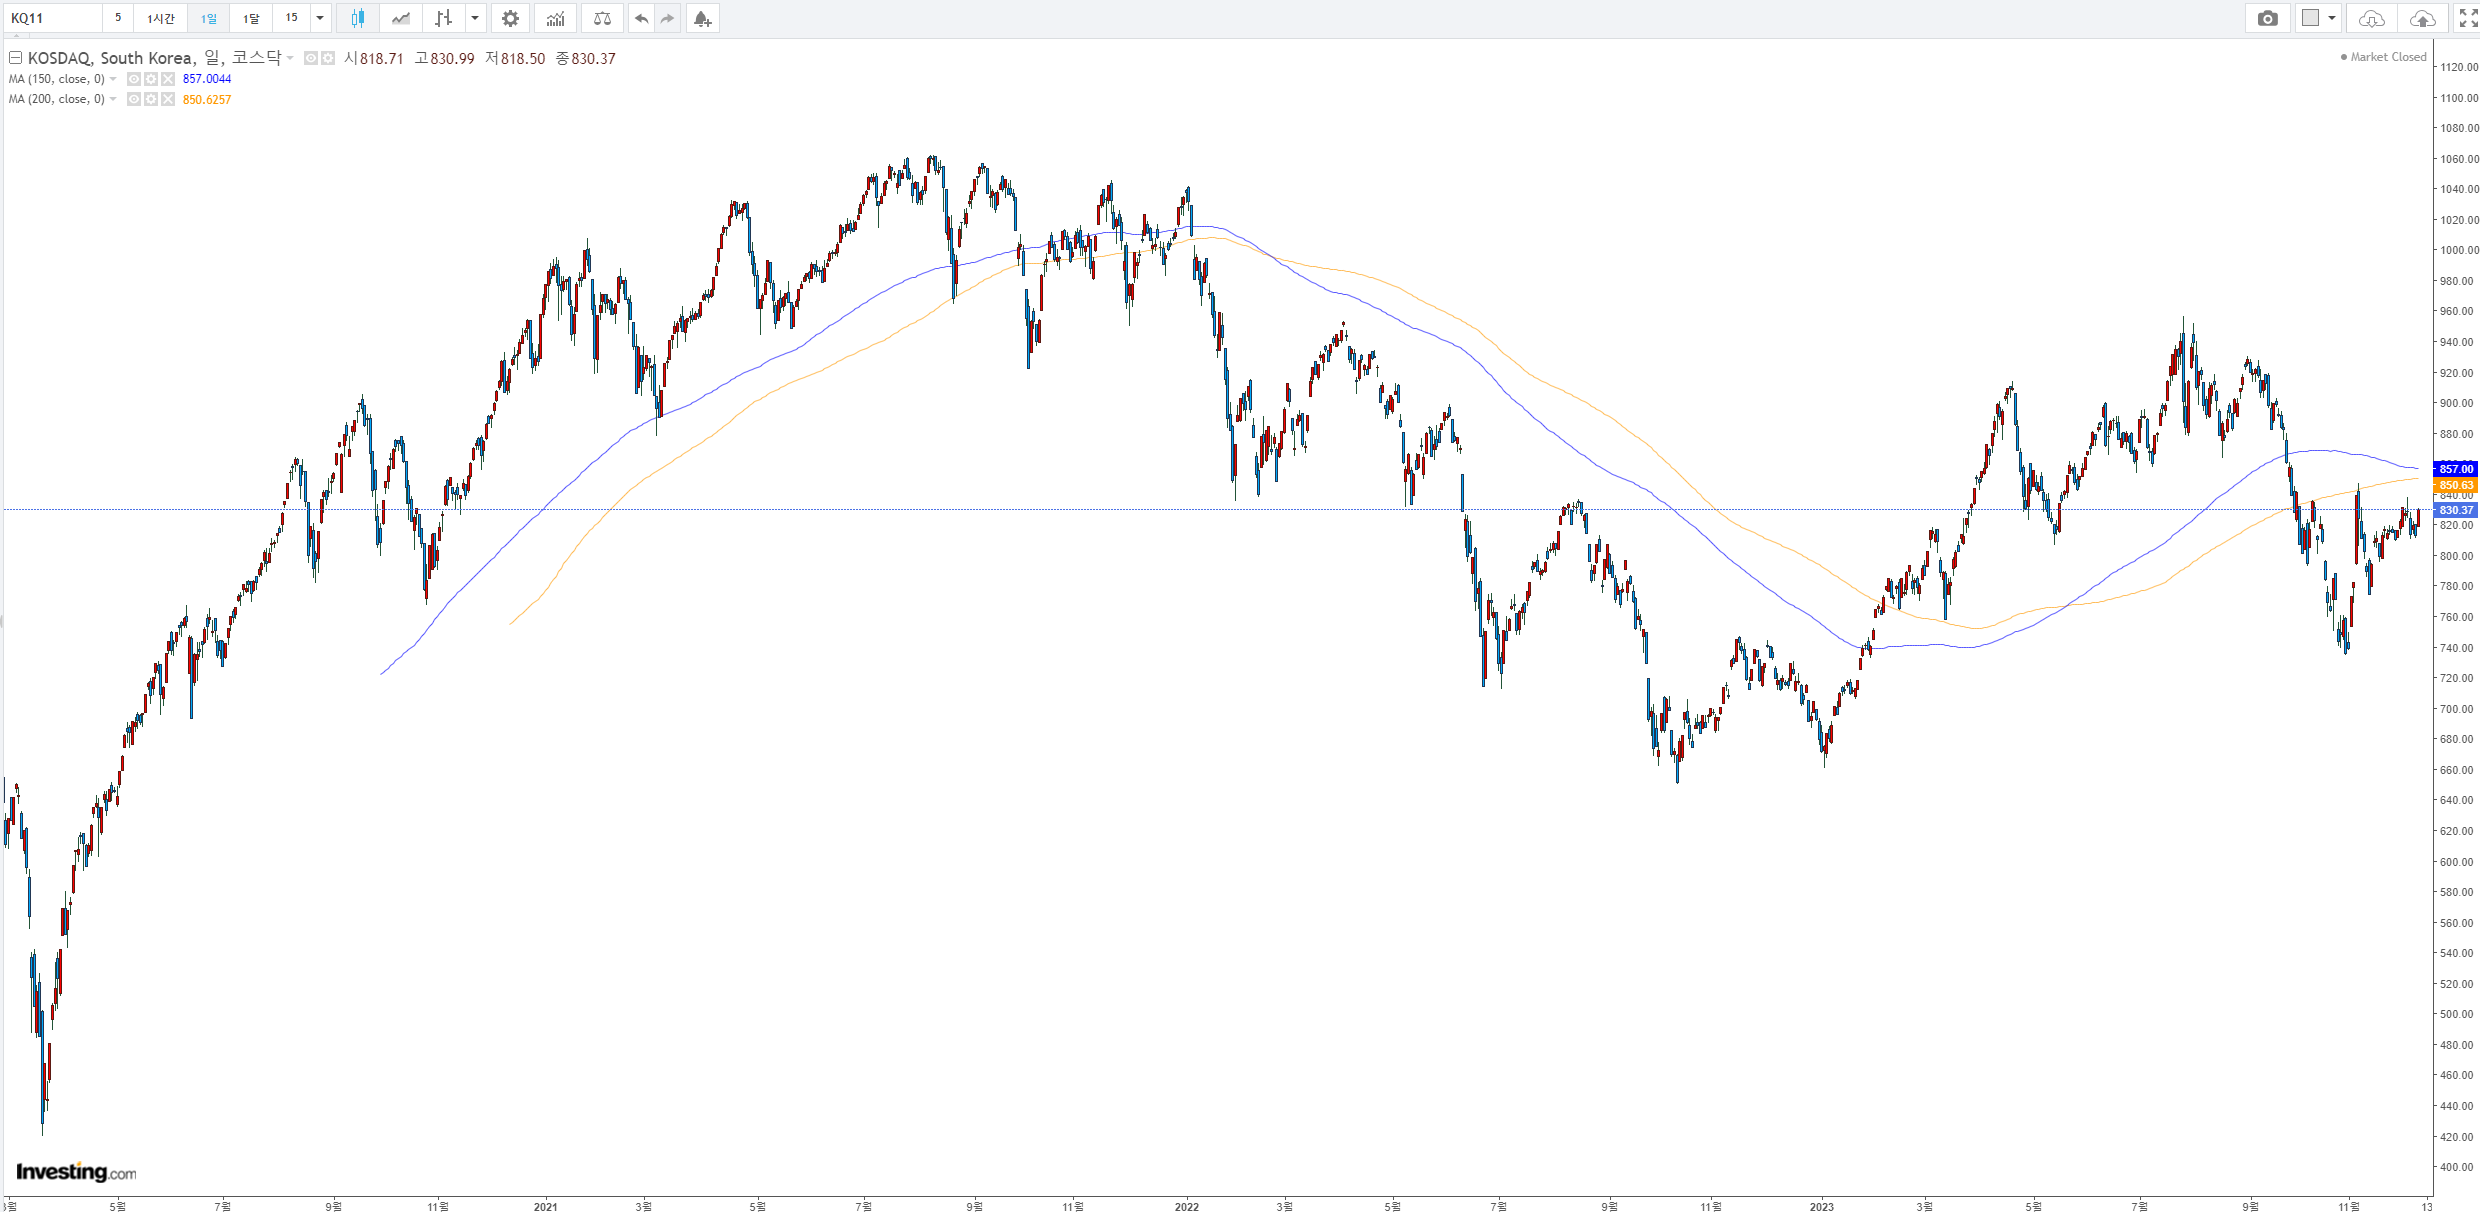The width and height of the screenshot is (2480, 1212).
Task: Switch to area chart style icon
Action: pos(401,18)
